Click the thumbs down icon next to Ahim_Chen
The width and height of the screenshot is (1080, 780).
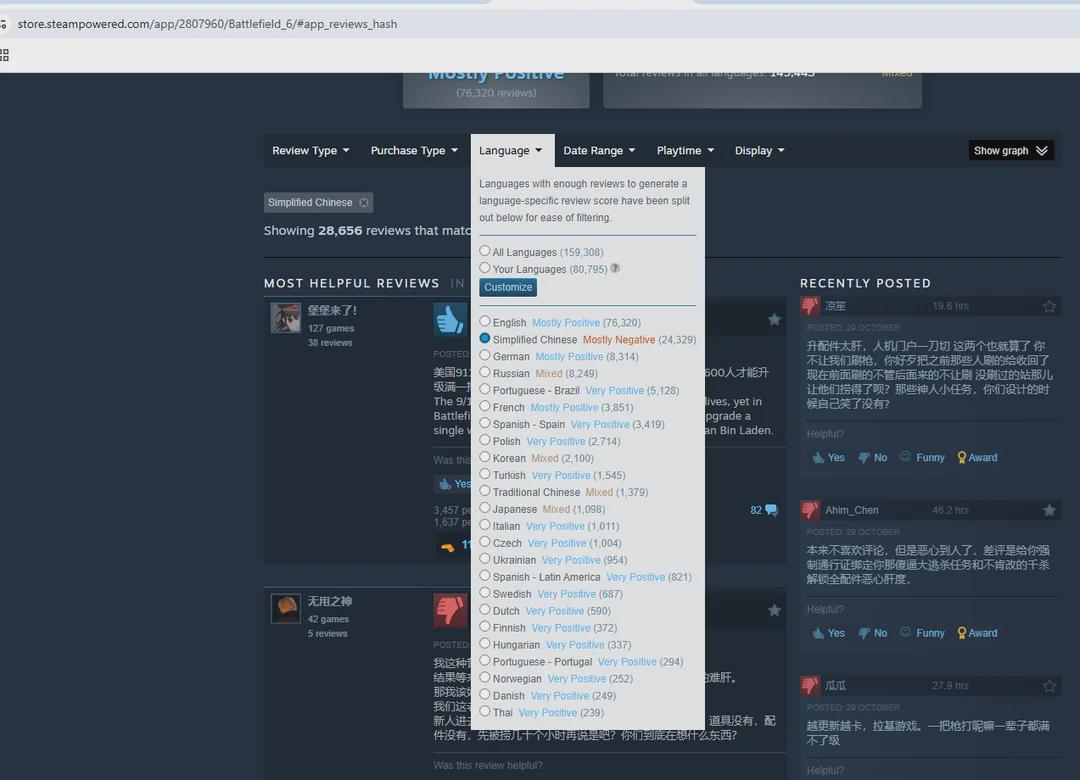click(810, 510)
